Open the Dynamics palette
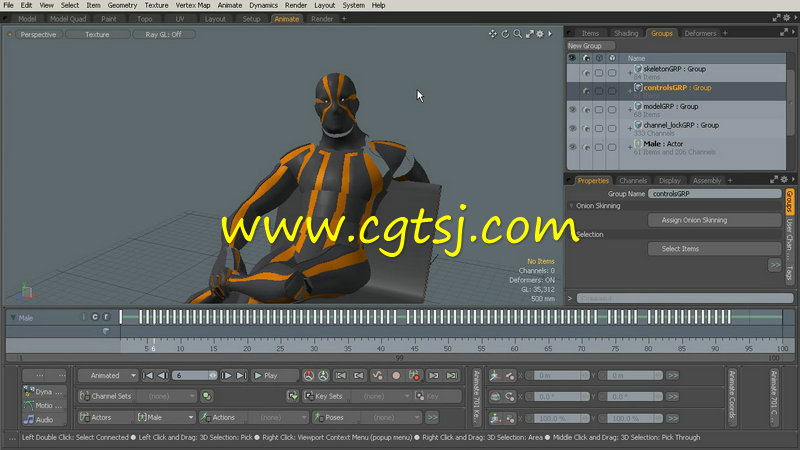 [44, 392]
